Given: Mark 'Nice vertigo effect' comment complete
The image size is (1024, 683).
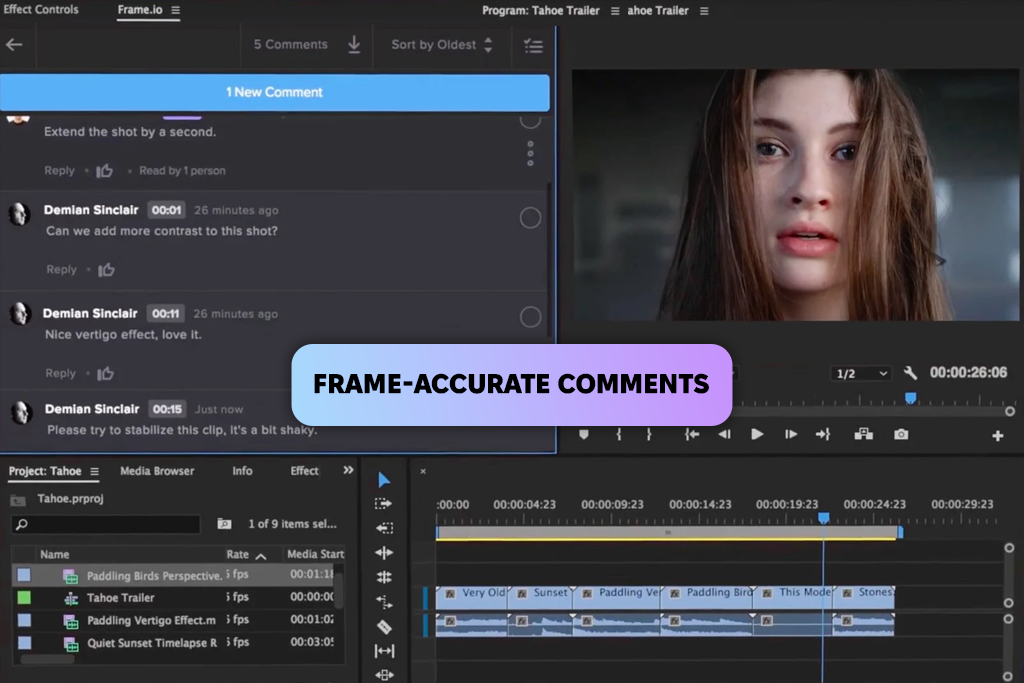Looking at the screenshot, I should coord(530,317).
